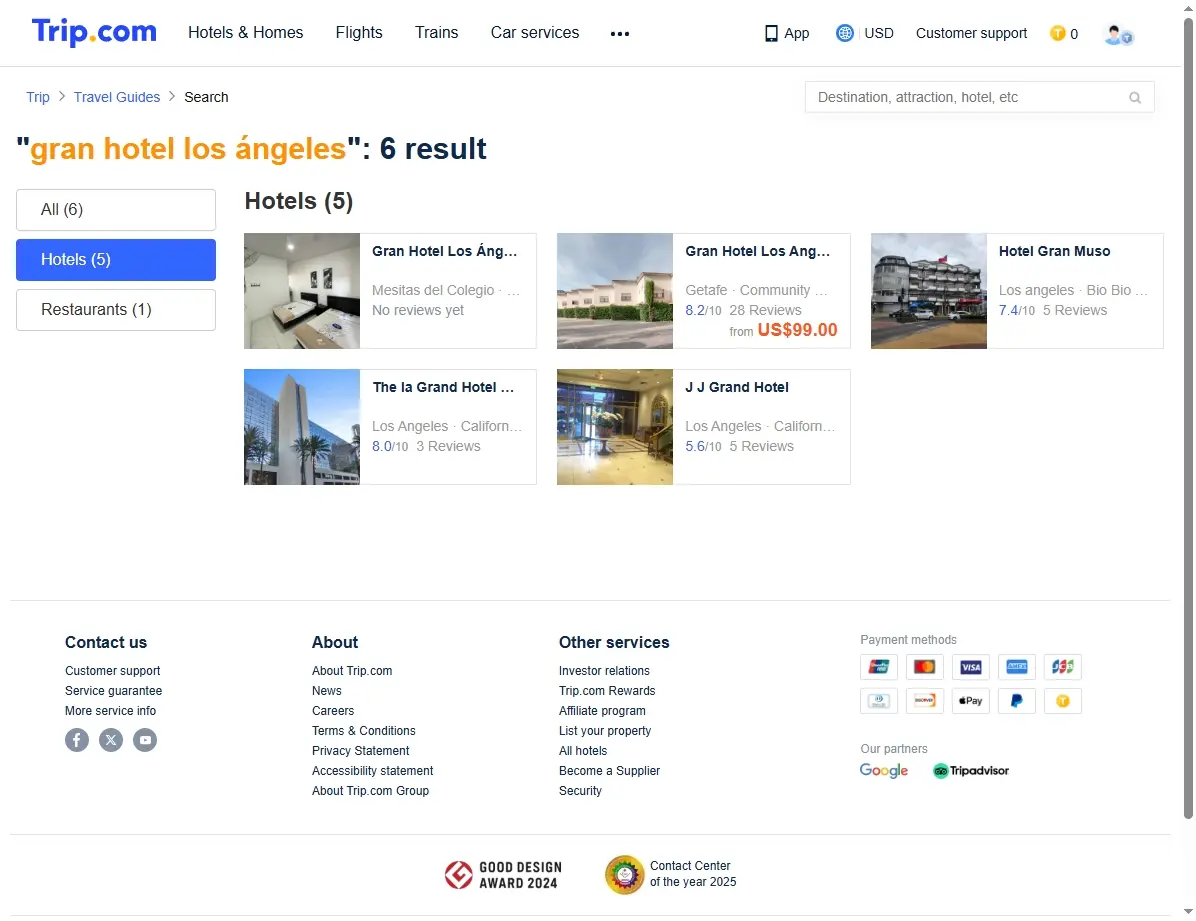Click the Mastercard payment icon
The height and width of the screenshot is (921, 1196).
924,667
